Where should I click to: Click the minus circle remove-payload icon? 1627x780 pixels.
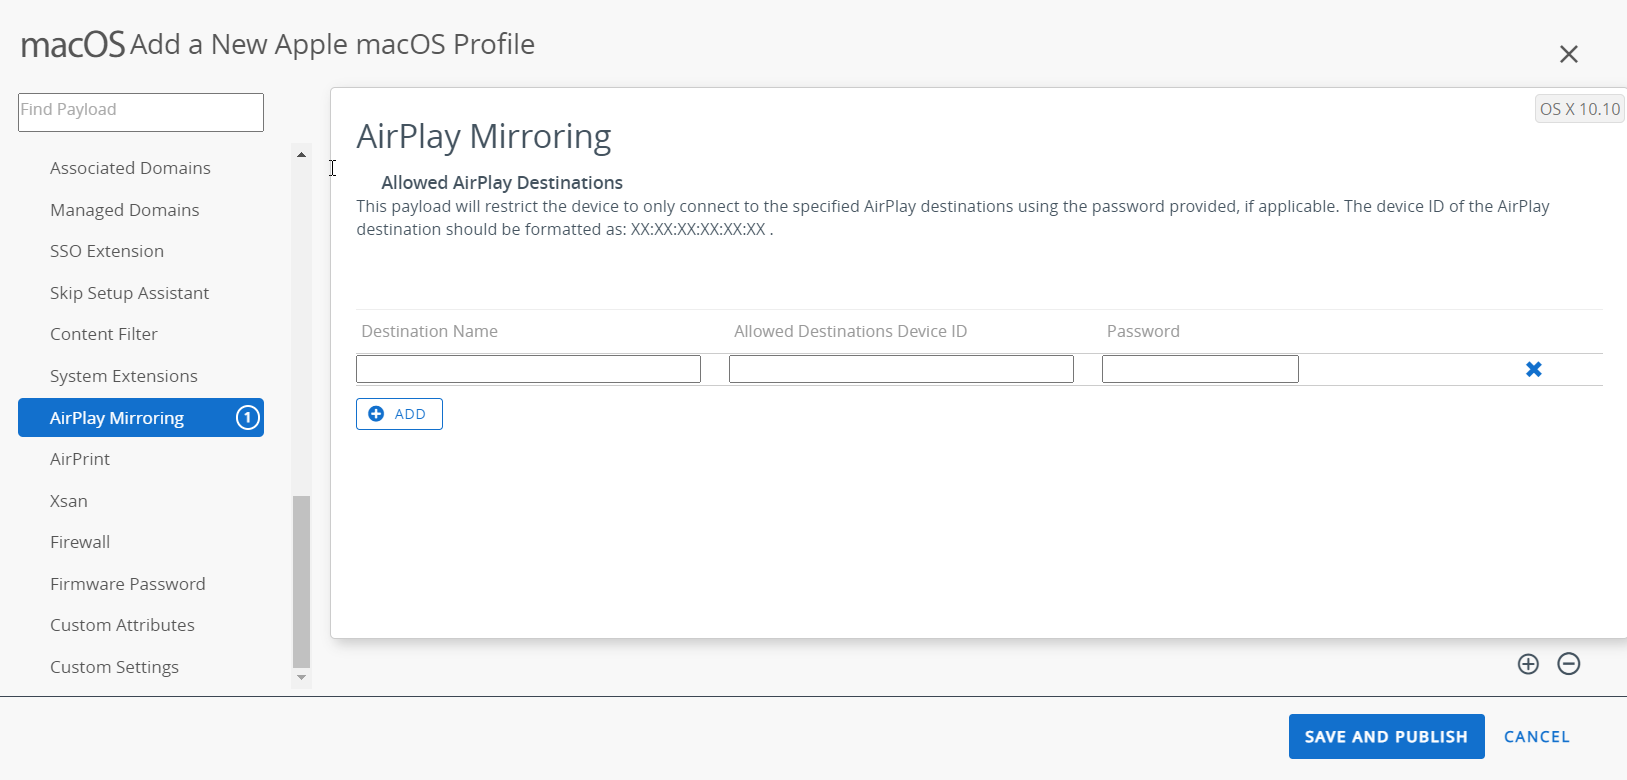[1569, 664]
